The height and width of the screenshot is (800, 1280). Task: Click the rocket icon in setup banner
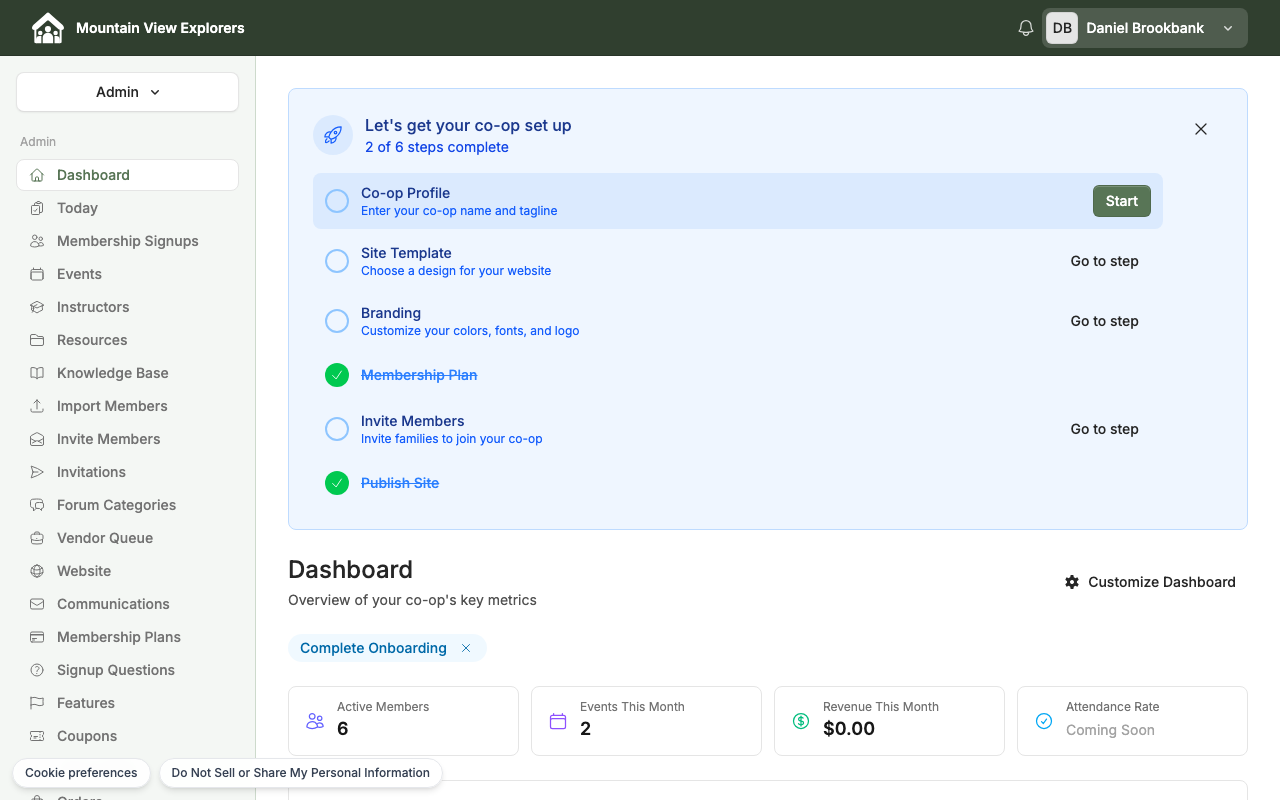click(x=333, y=135)
